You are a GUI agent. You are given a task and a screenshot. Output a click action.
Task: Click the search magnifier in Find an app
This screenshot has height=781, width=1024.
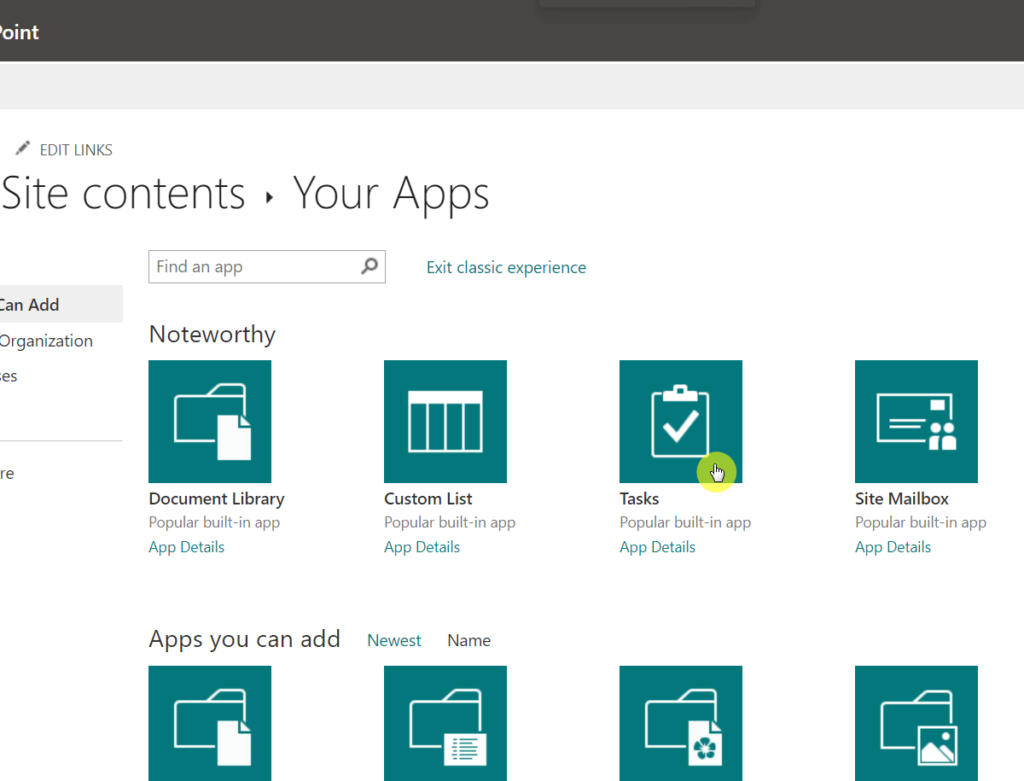pyautogui.click(x=370, y=266)
